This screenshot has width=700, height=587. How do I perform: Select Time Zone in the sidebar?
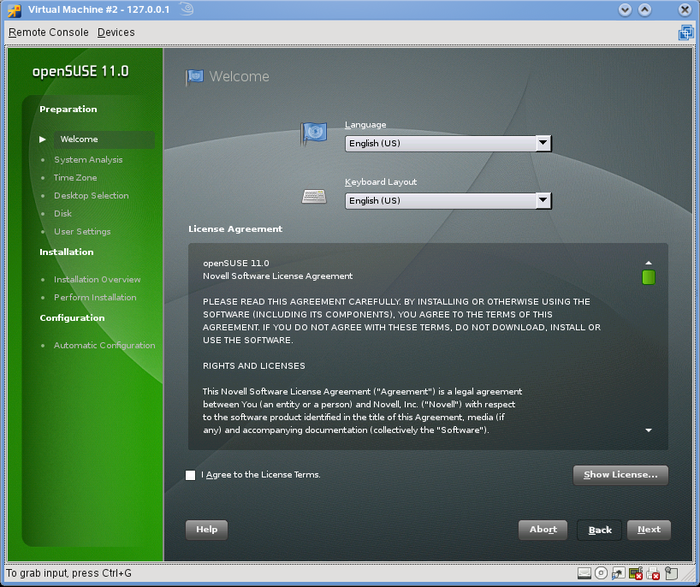pos(75,178)
